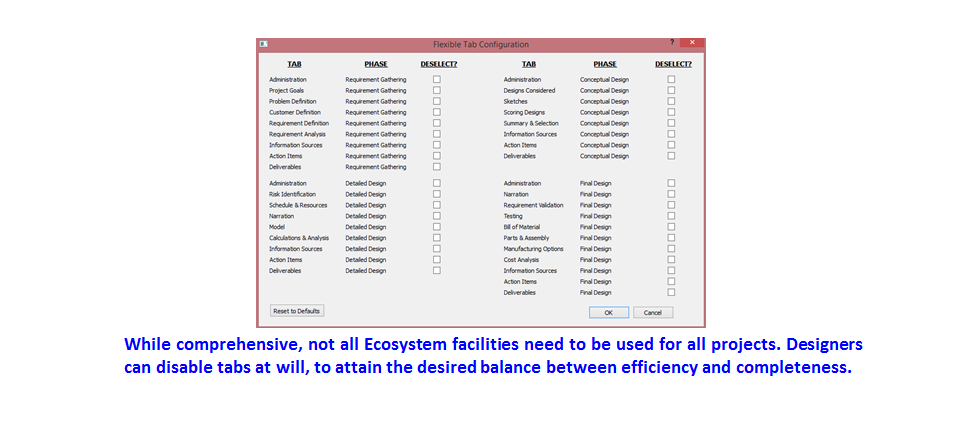Screen dimensions: 970x435
Task: Check the Customer Definition deselect box
Action: 437,112
